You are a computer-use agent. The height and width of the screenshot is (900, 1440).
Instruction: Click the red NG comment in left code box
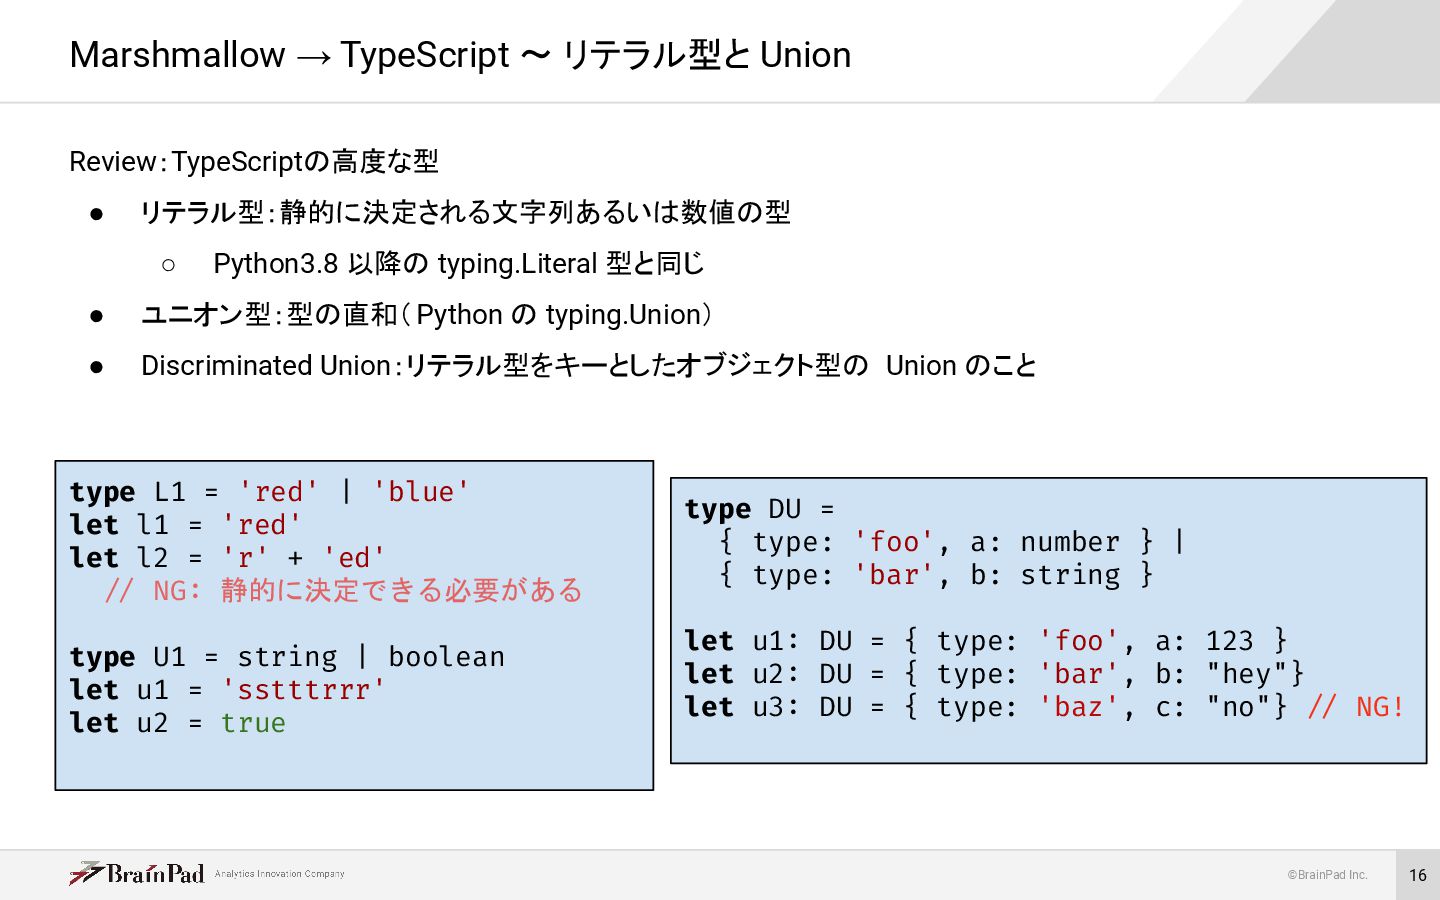point(343,591)
